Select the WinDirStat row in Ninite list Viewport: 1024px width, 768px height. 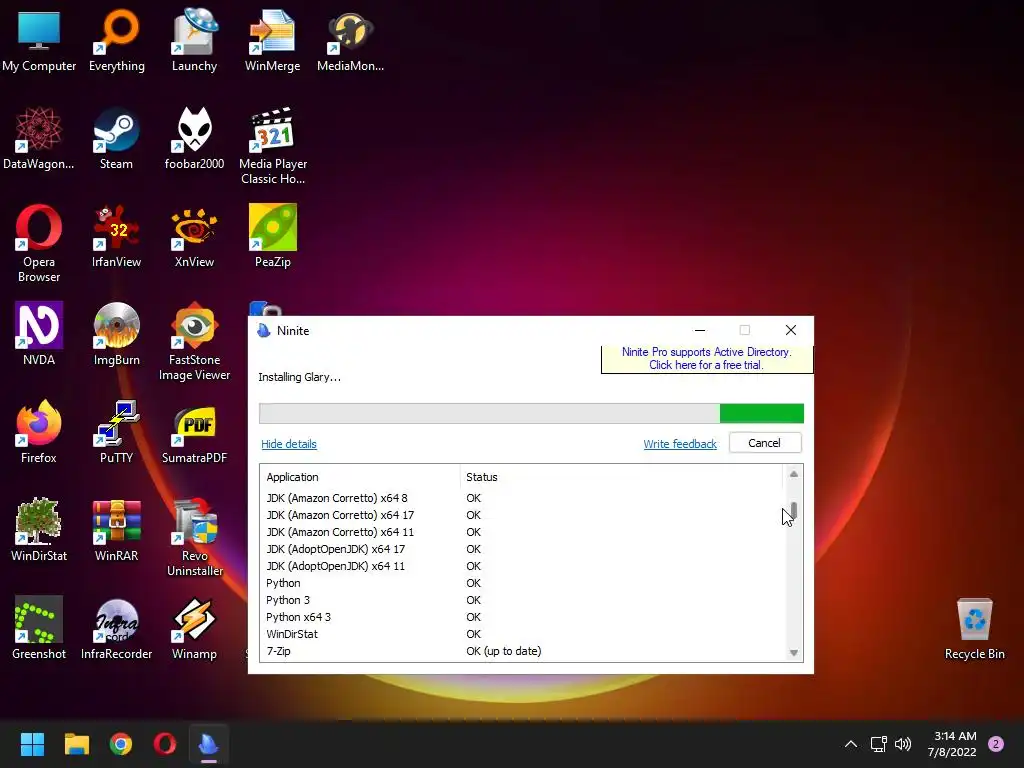(521, 634)
